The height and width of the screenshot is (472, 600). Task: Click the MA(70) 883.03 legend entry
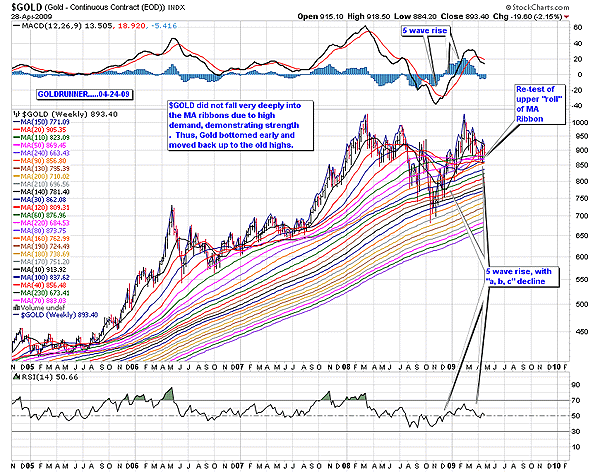click(44, 301)
